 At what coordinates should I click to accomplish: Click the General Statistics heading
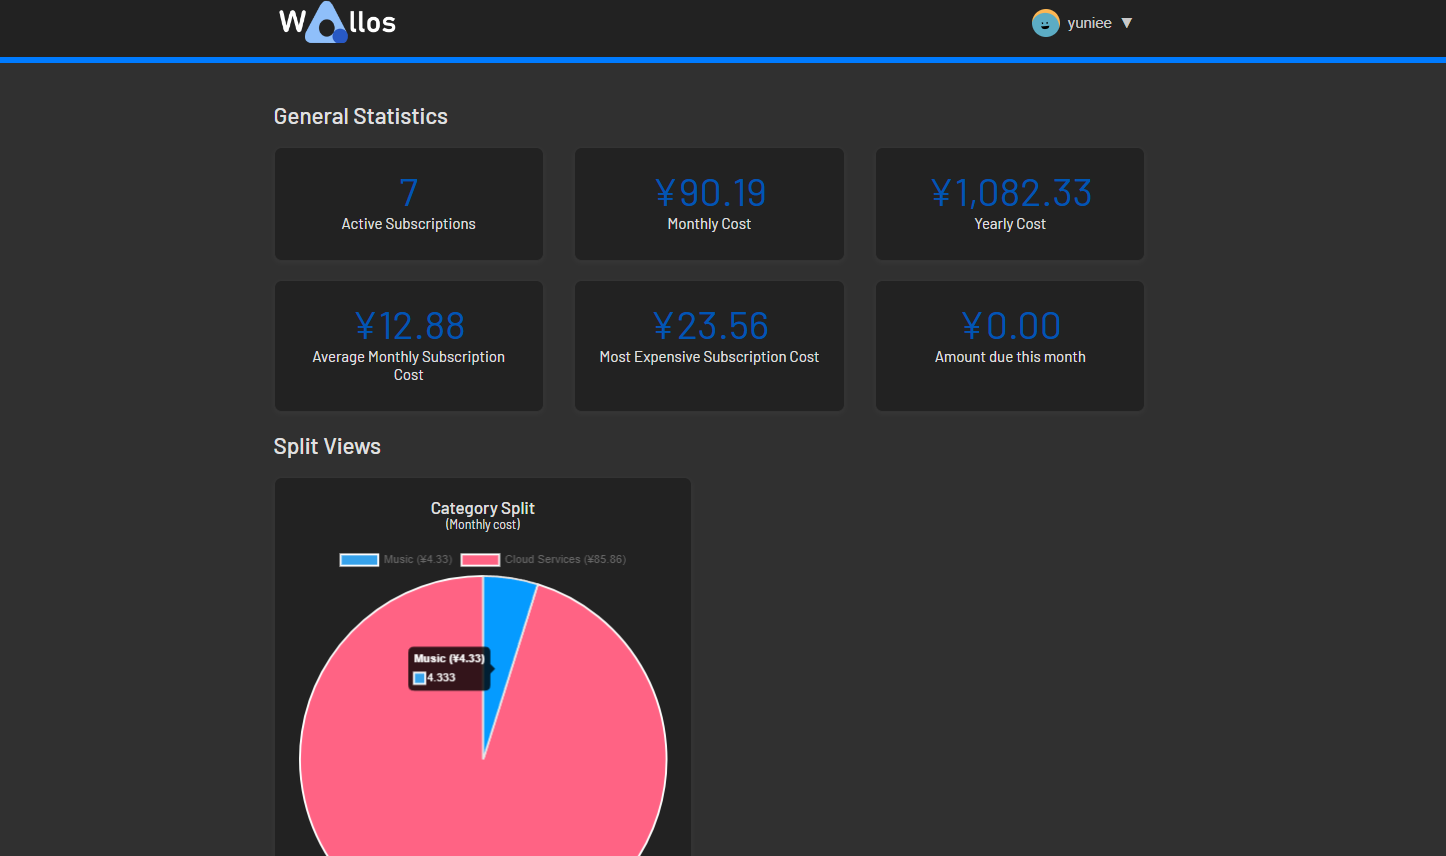pos(361,117)
